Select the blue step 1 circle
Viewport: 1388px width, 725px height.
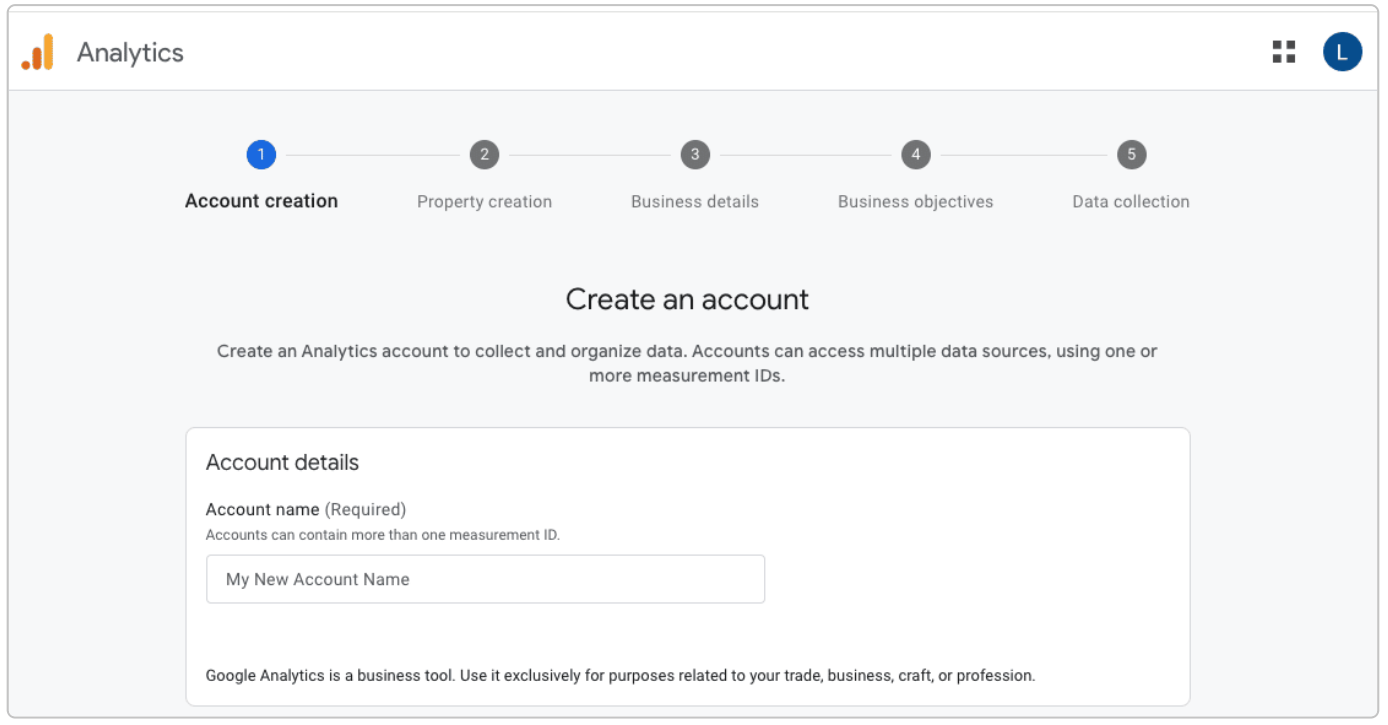tap(262, 155)
